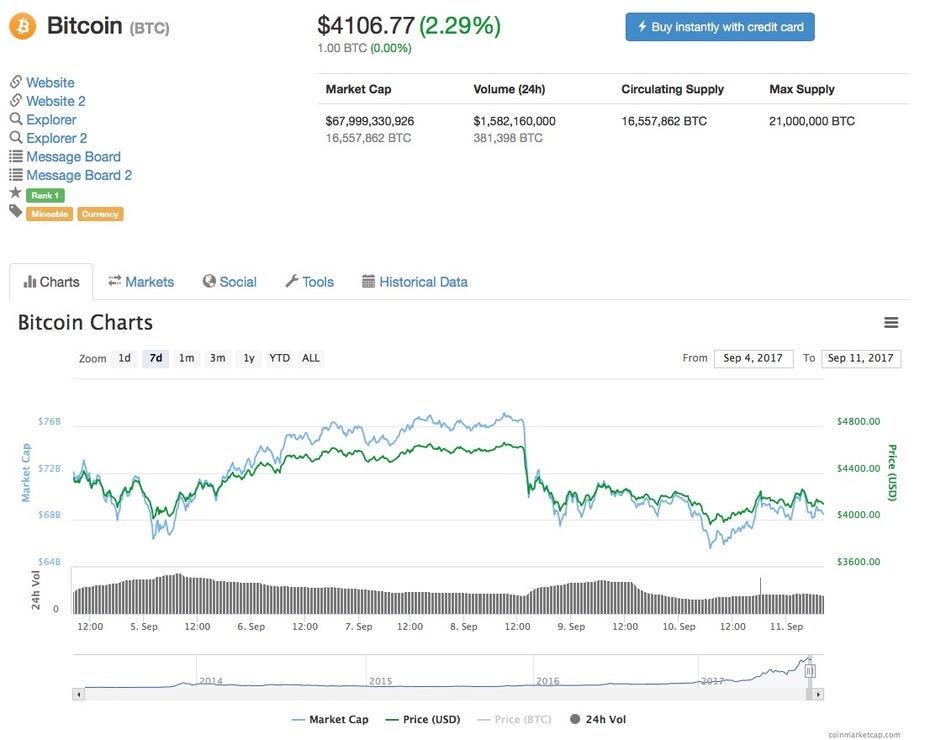Click the orange Bitcoin logo icon

pos(23,26)
